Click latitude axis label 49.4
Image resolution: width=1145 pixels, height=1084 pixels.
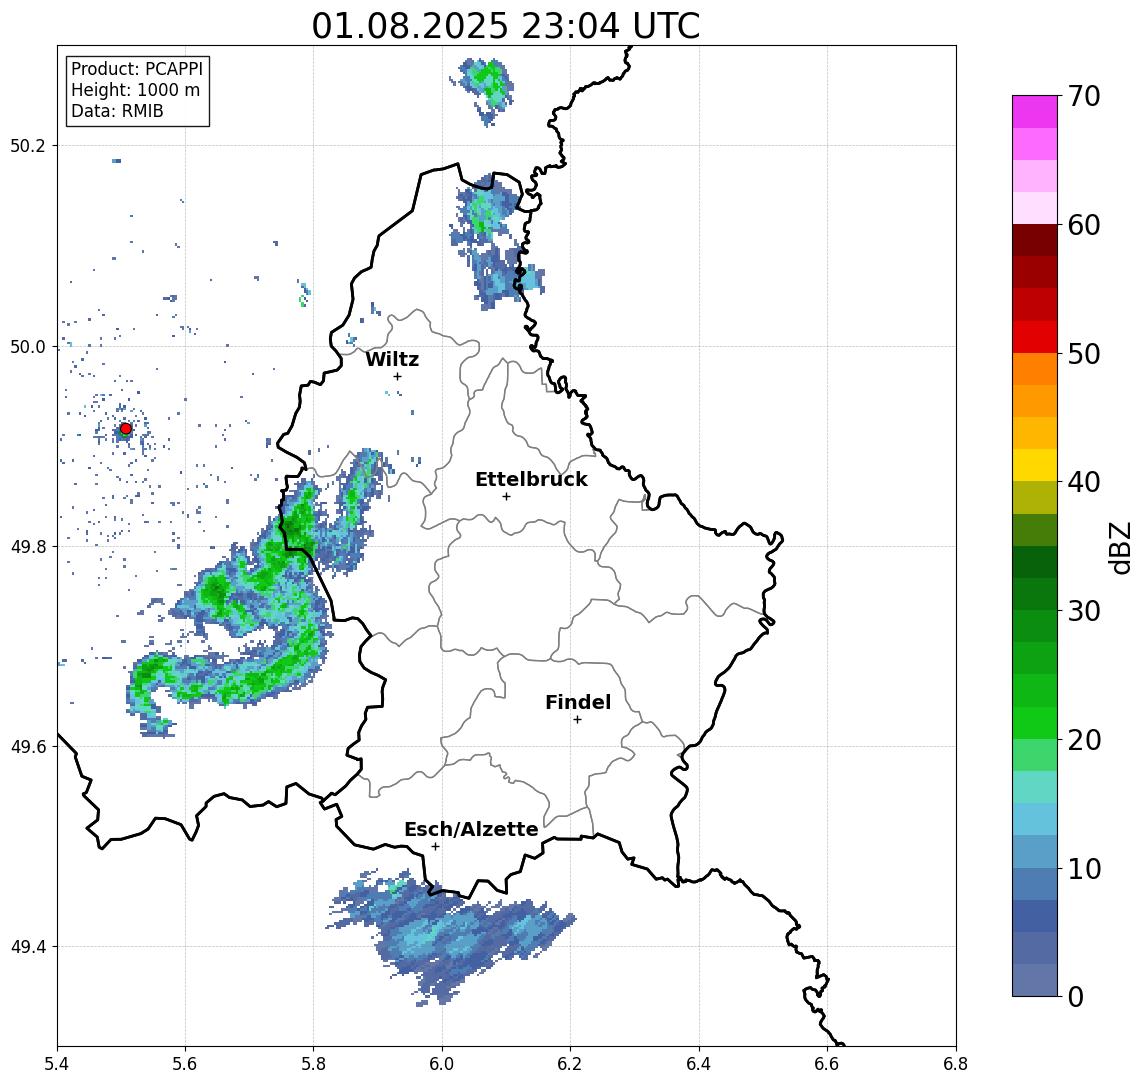coord(28,947)
